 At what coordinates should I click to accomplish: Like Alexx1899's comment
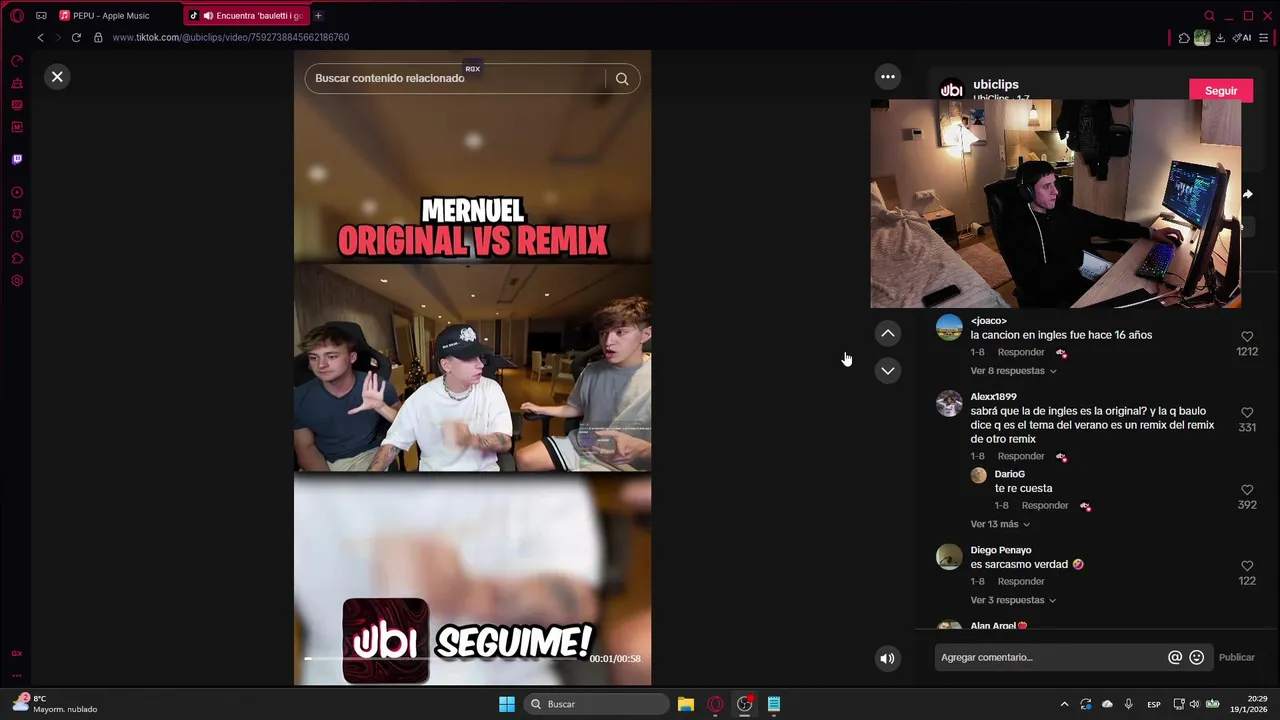click(x=1247, y=412)
